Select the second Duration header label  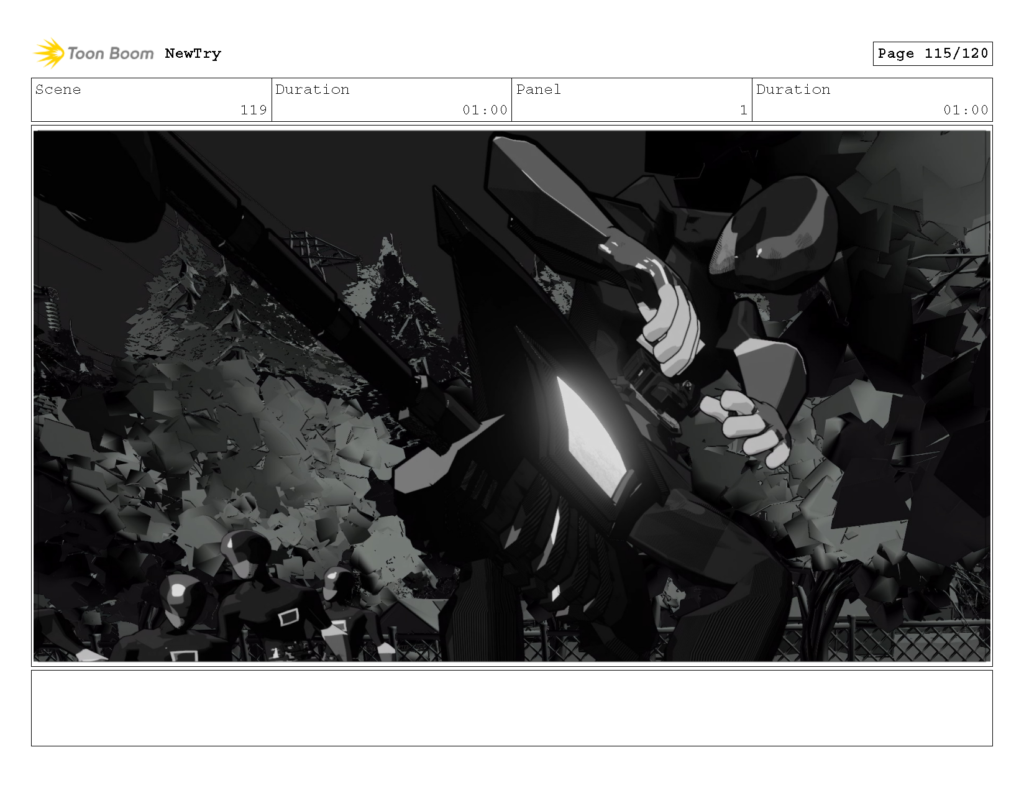tap(793, 89)
